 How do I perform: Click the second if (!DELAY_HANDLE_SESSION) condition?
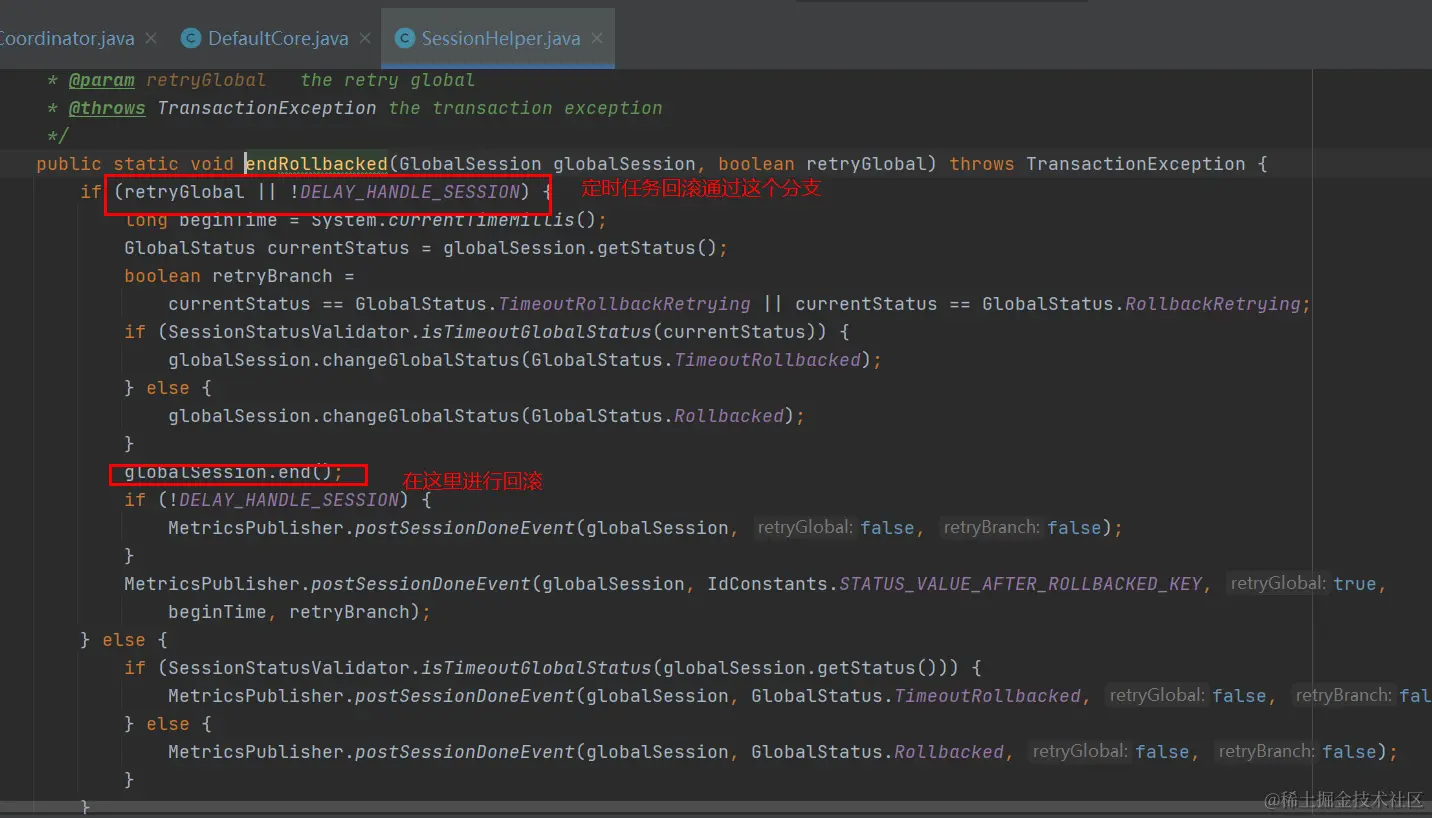point(277,500)
